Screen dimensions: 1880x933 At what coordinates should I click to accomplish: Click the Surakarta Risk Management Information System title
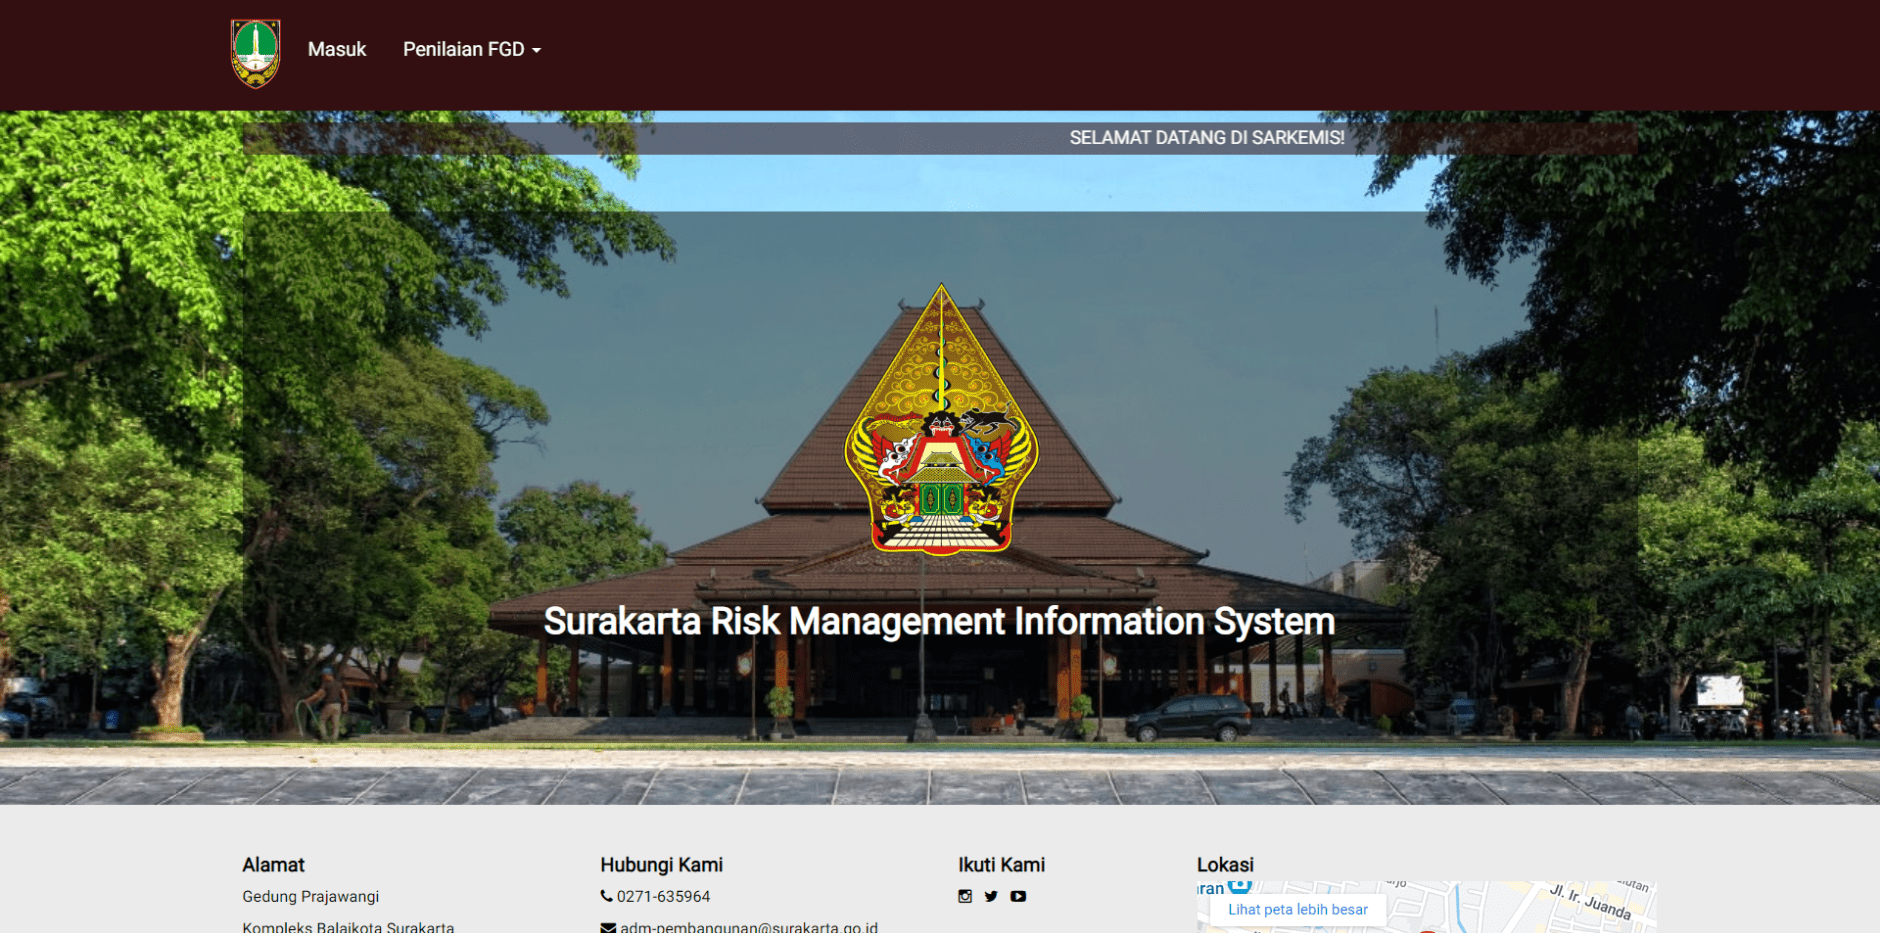938,621
